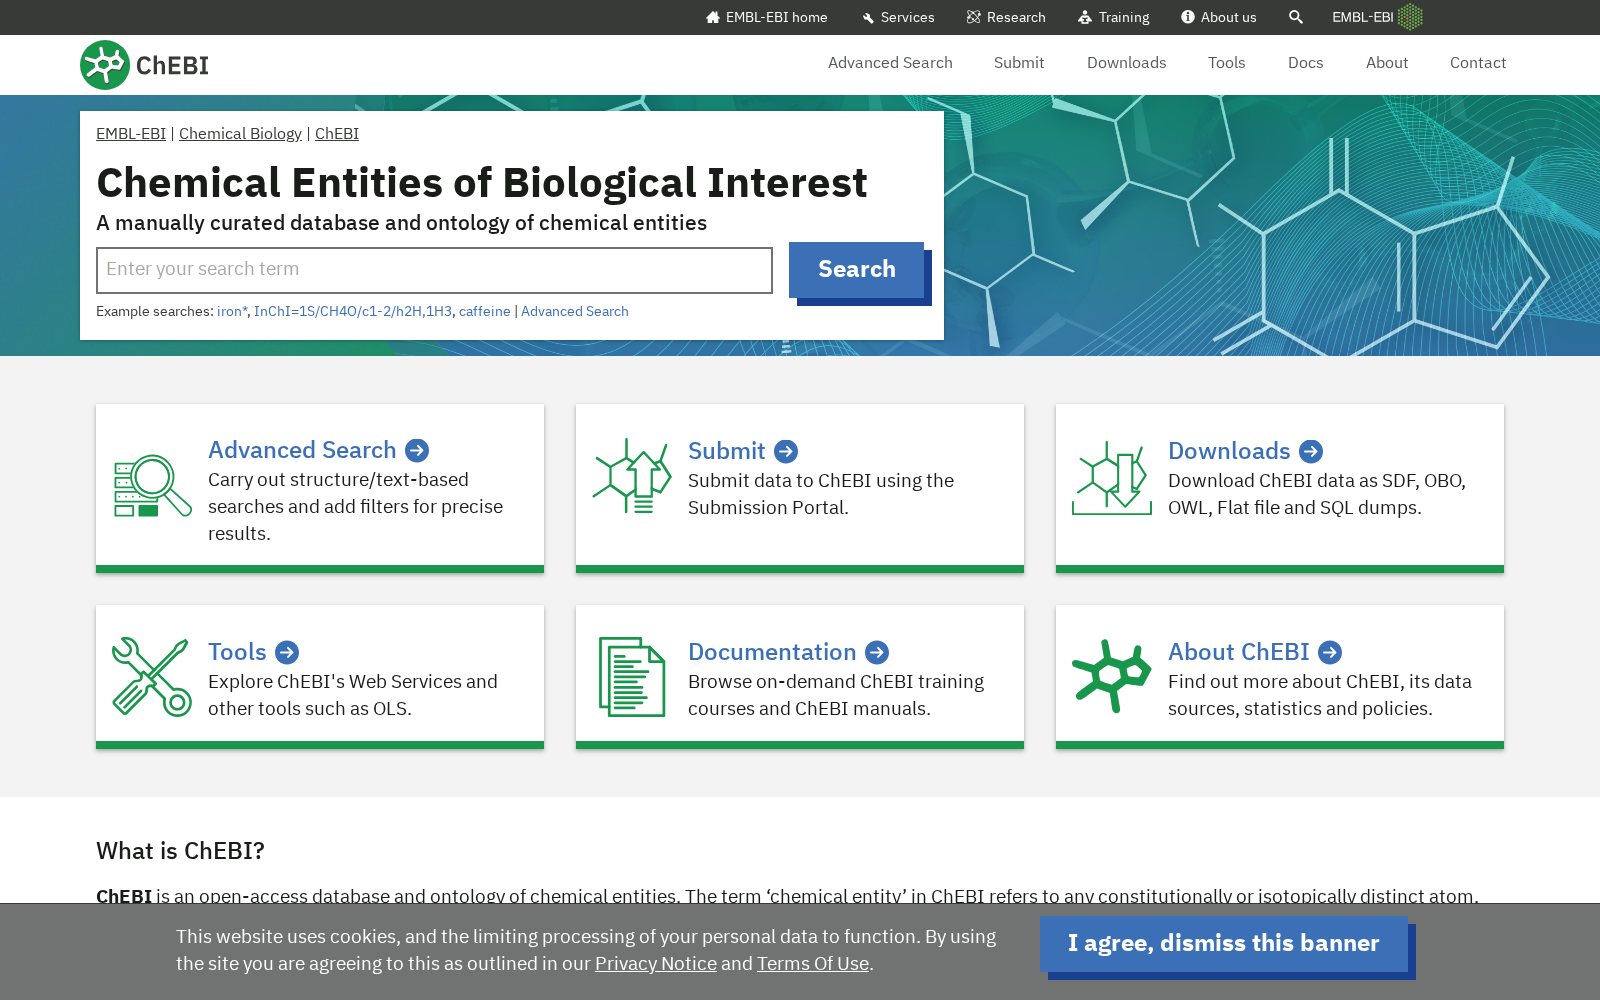Open the About us link in top bar
Screen dimensions: 1600x1000
pyautogui.click(x=1229, y=17)
